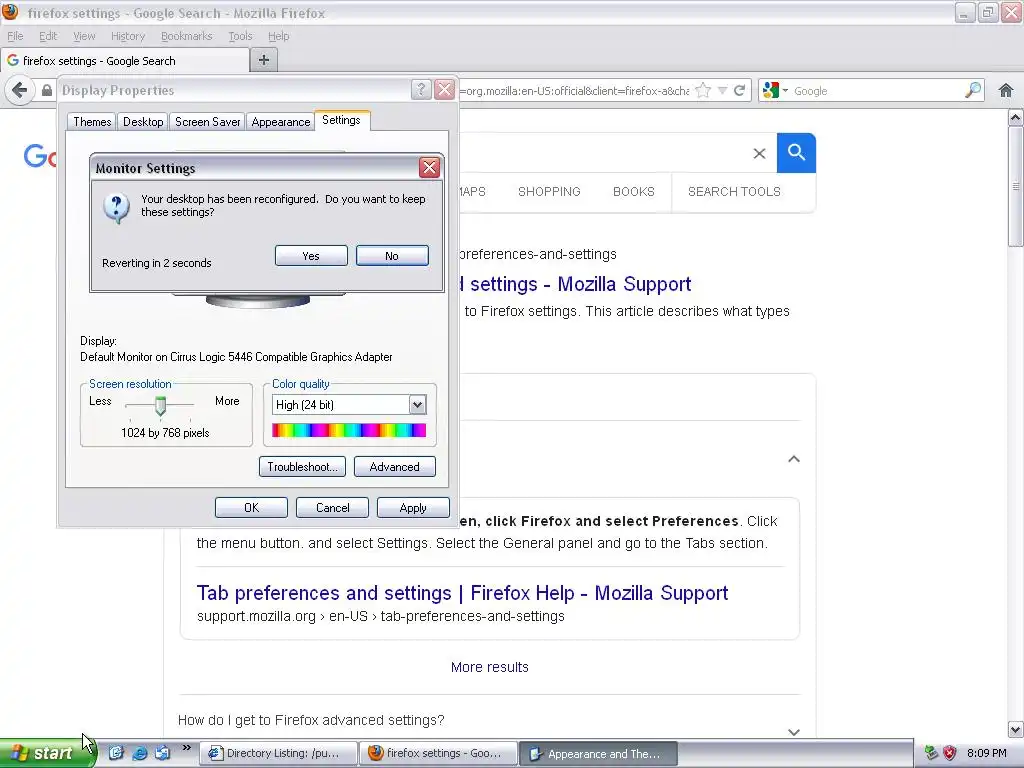Click the page scrollbar up arrow
1024x768 pixels.
(x=1016, y=118)
